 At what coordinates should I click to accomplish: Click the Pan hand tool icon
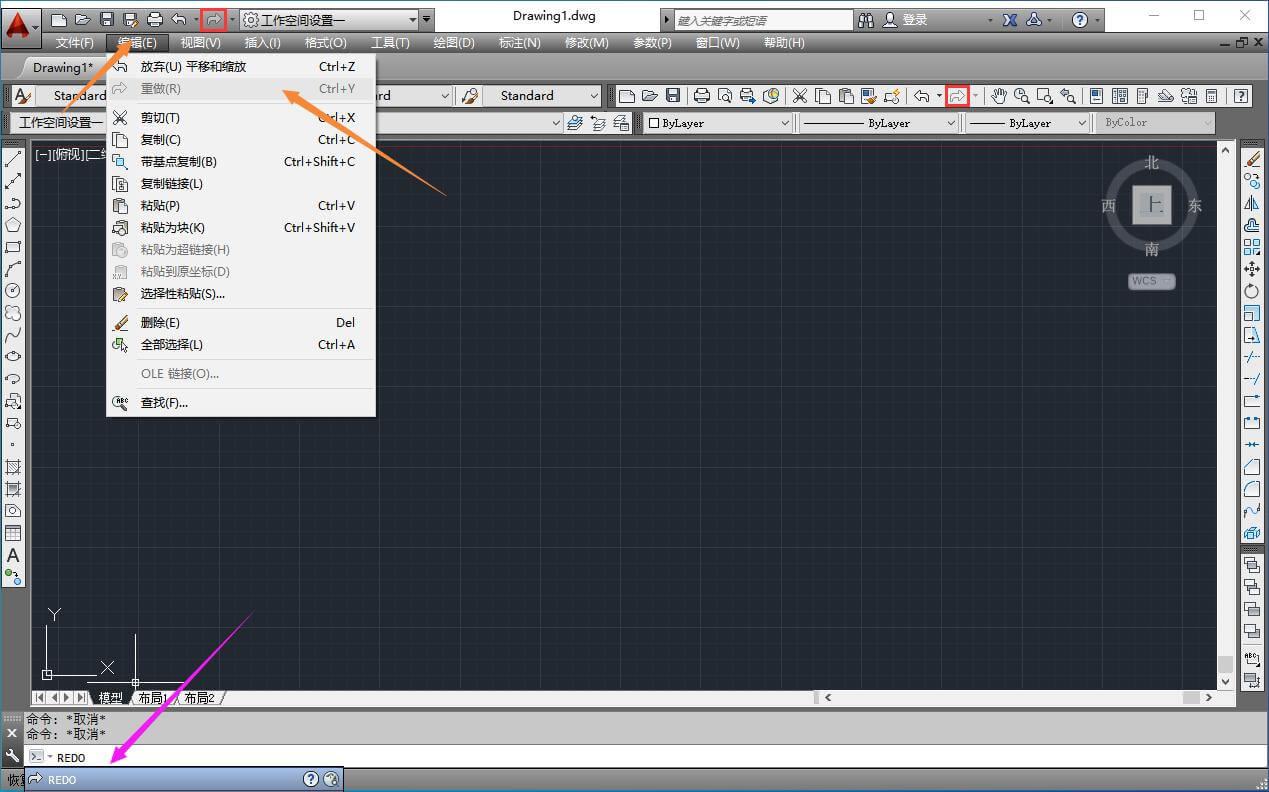pos(999,96)
